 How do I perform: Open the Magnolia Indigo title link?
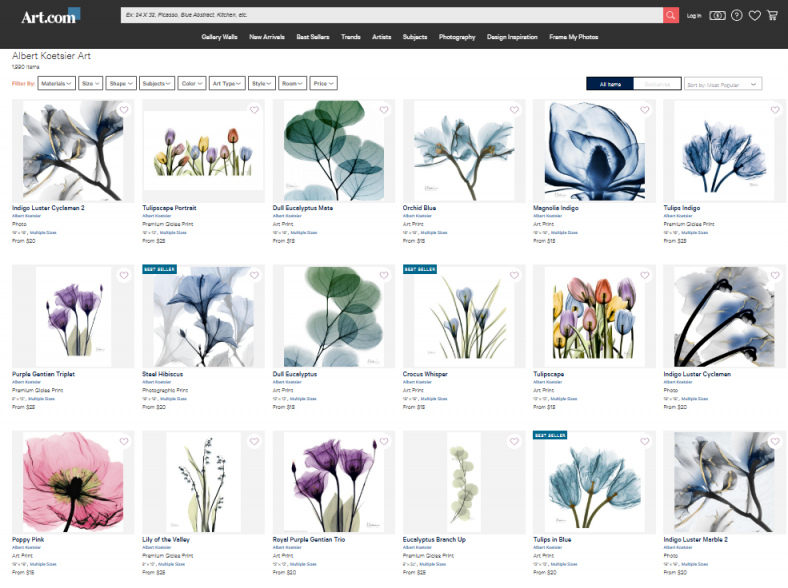555,208
